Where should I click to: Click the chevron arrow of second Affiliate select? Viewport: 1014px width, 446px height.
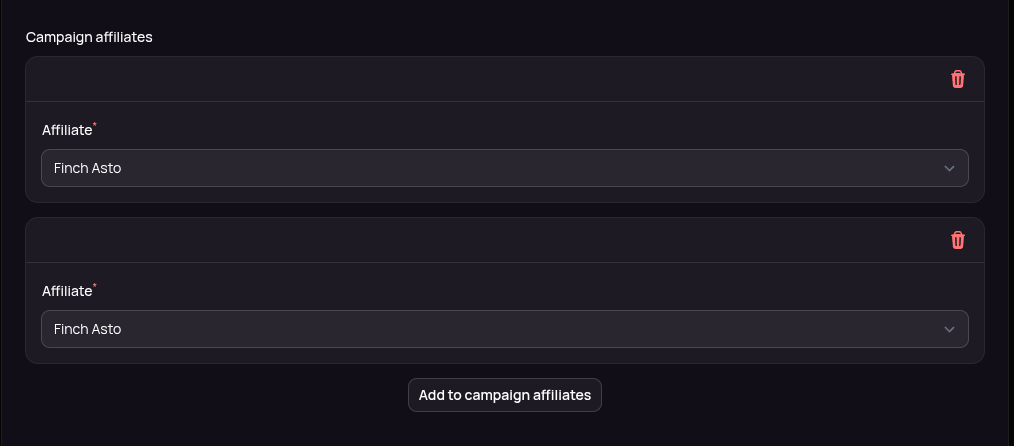949,329
